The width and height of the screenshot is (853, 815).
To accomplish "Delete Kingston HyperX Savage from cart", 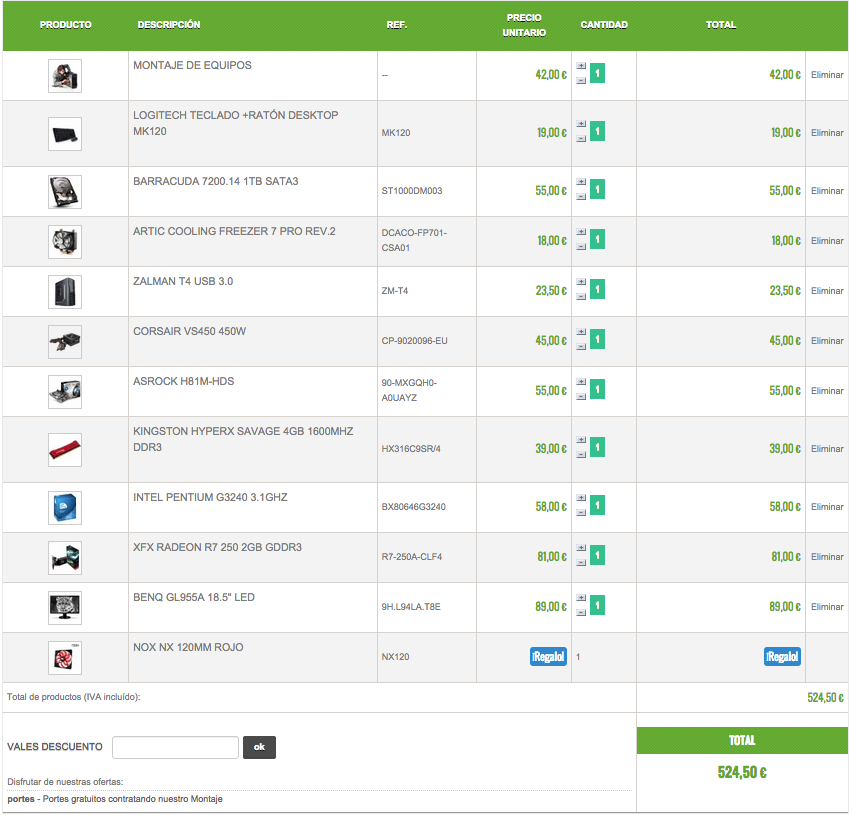I will click(x=827, y=449).
